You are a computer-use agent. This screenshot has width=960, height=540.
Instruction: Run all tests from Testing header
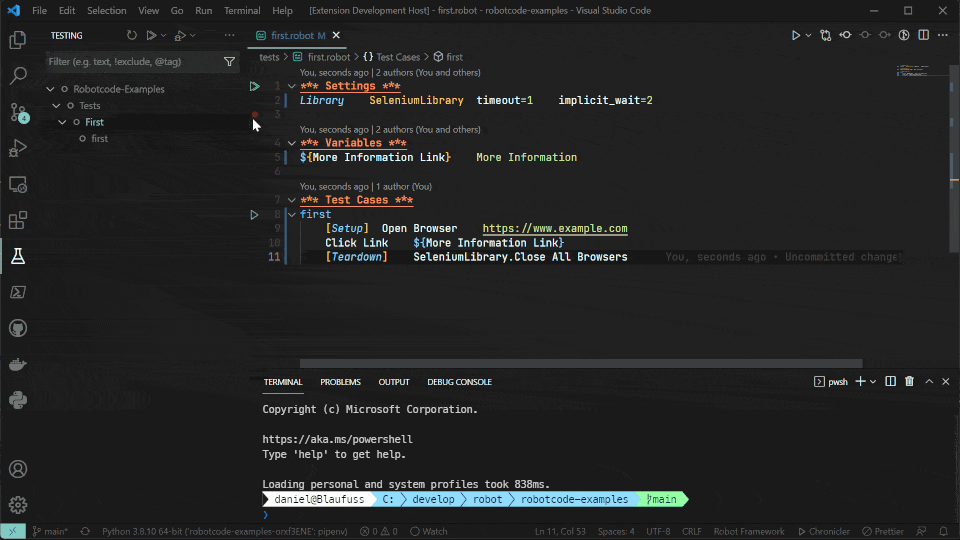coord(151,36)
